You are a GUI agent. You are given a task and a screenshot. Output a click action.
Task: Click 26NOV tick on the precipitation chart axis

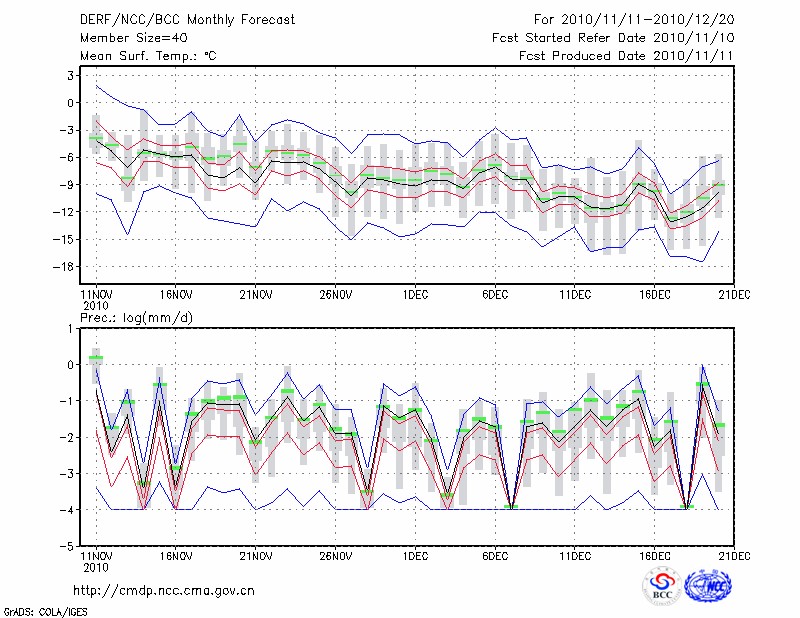[335, 556]
